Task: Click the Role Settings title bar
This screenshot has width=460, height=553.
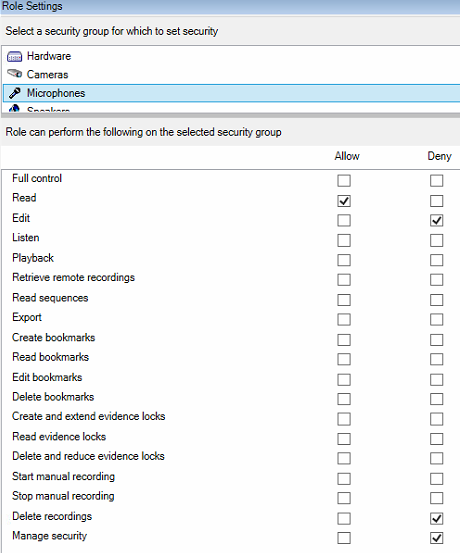Action: [230, 6]
